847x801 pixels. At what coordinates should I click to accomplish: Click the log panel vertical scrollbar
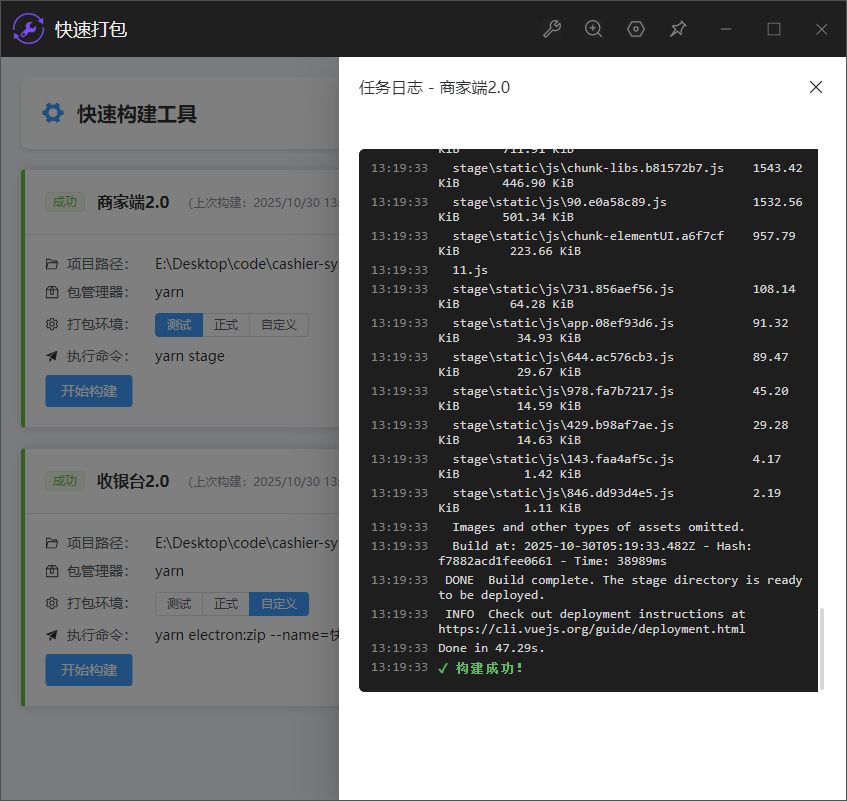821,648
